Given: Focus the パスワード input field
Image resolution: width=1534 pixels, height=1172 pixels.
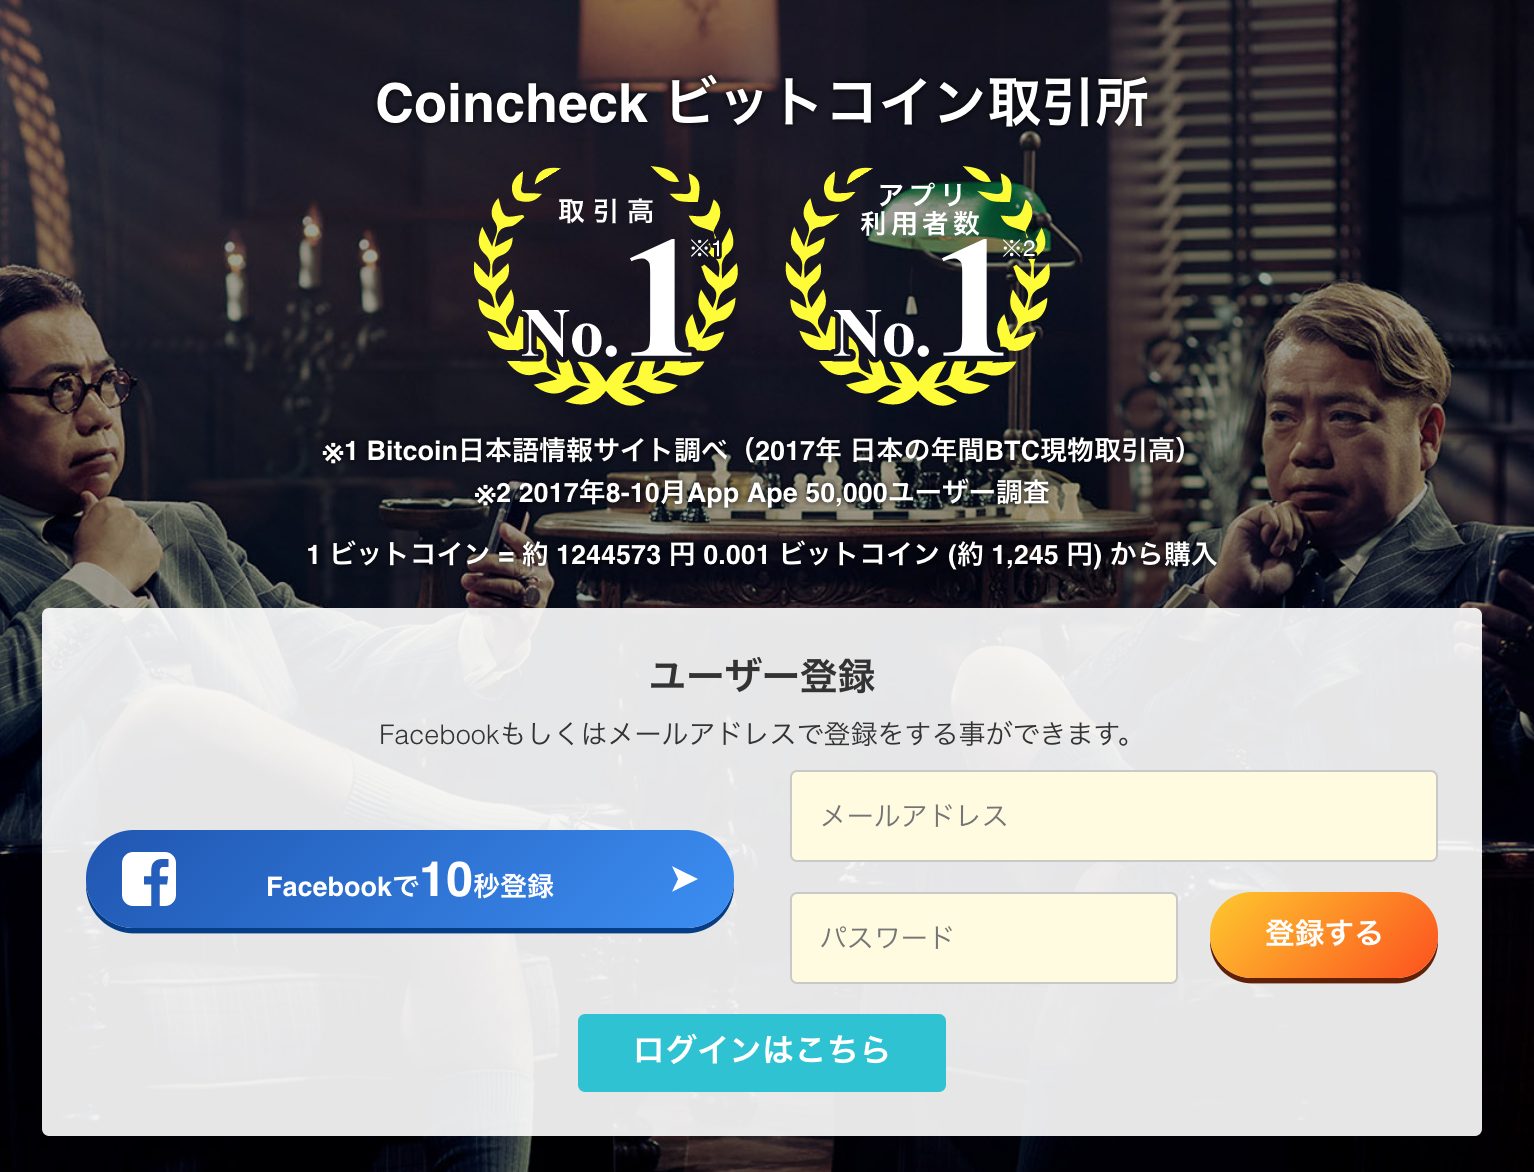Looking at the screenshot, I should (984, 938).
